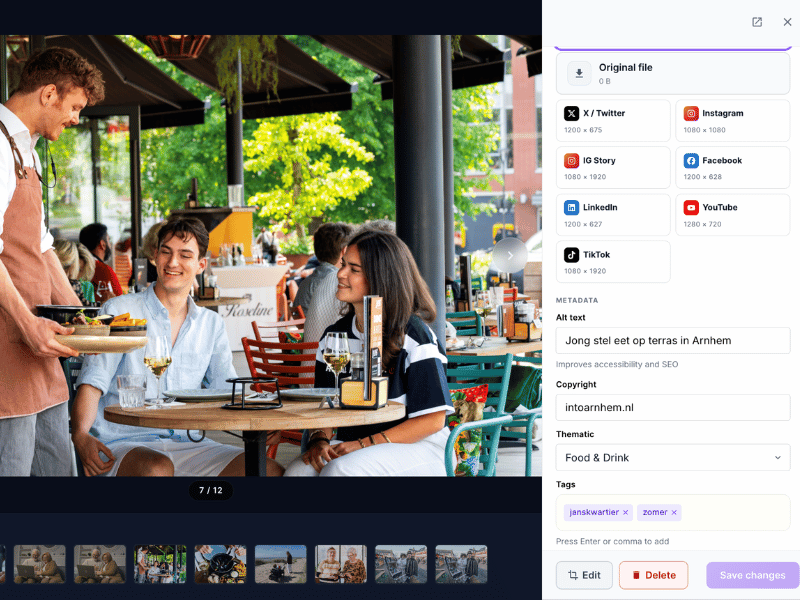Select the two elderly women thumbnail

click(341, 564)
